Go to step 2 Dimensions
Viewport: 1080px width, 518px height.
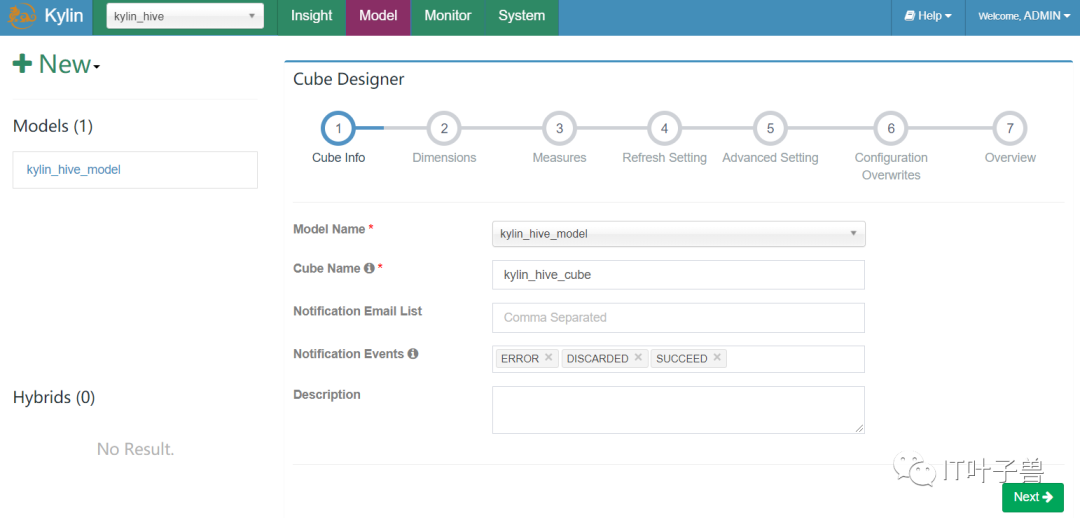point(444,128)
